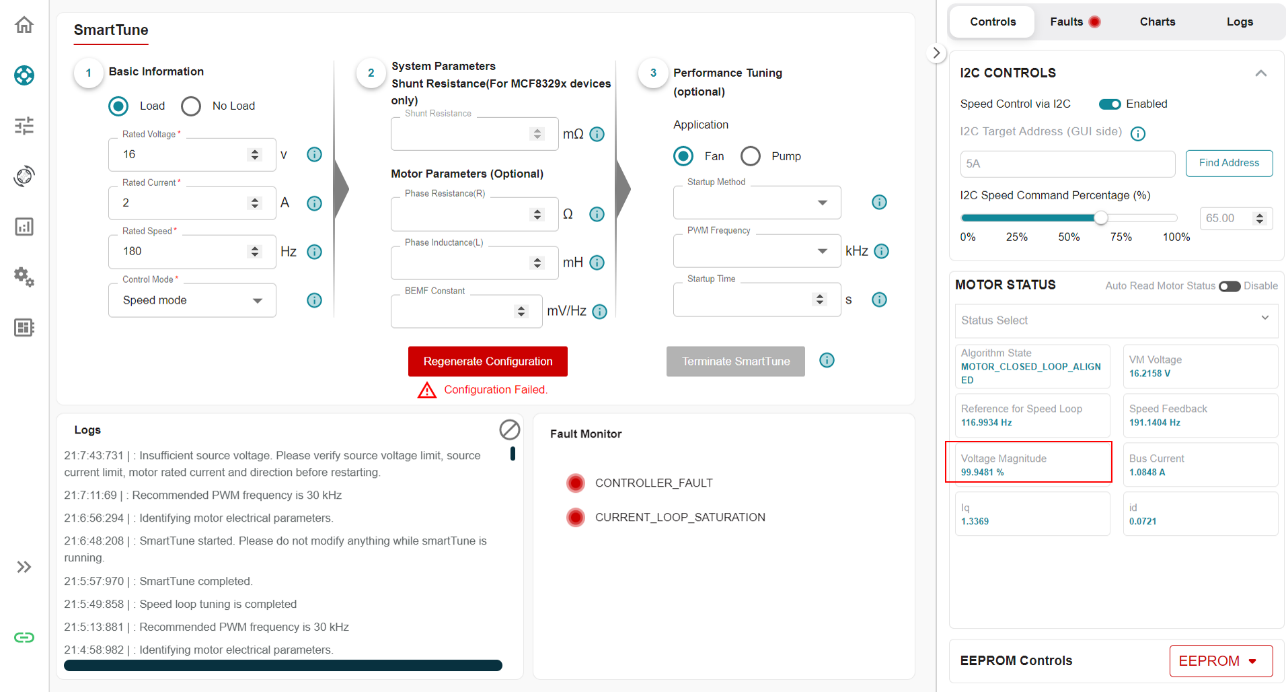The image size is (1286, 692).
Task: Open the Status Select dropdown
Action: [x=1116, y=320]
